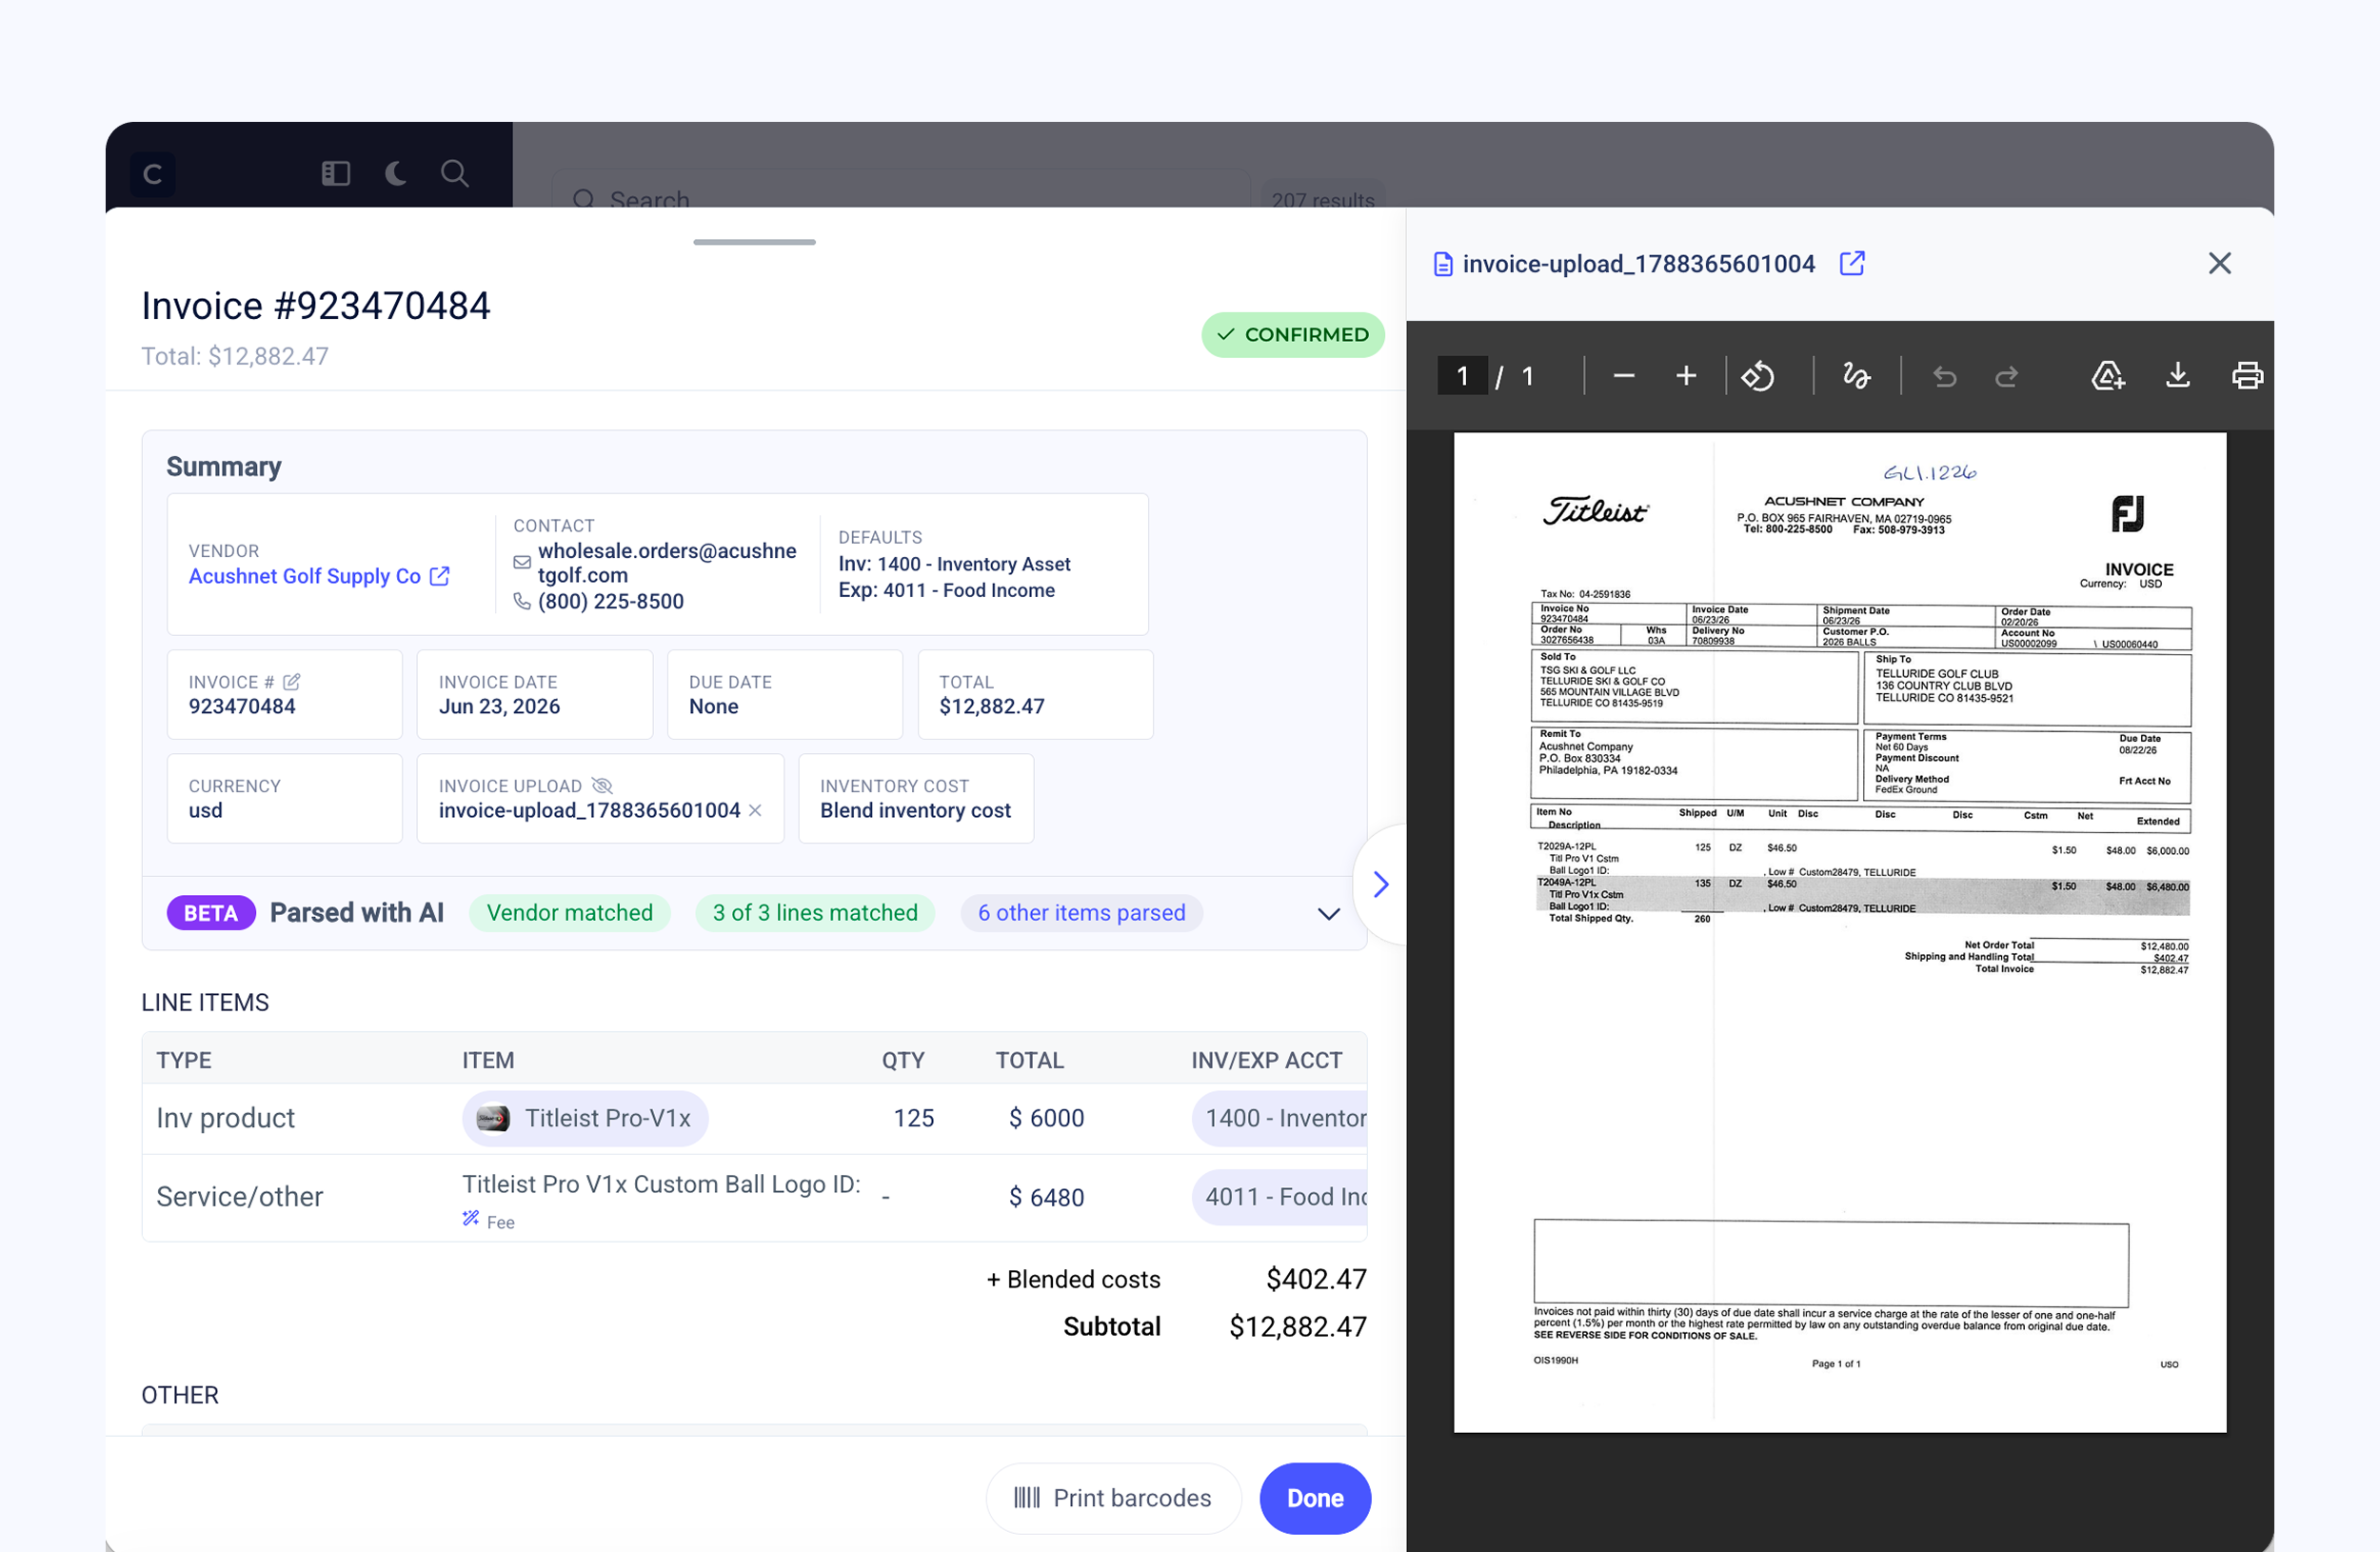Click the Service/other row type cell
Screen dimensions: 2380x1552
point(240,1197)
